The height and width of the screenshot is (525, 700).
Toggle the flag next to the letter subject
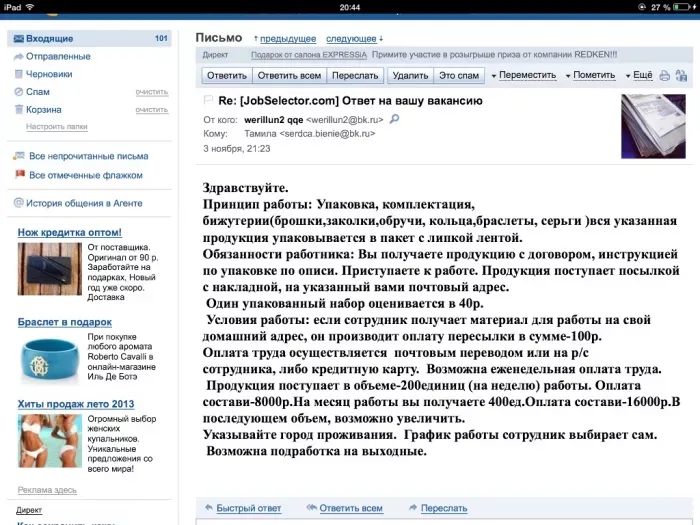pyautogui.click(x=208, y=100)
